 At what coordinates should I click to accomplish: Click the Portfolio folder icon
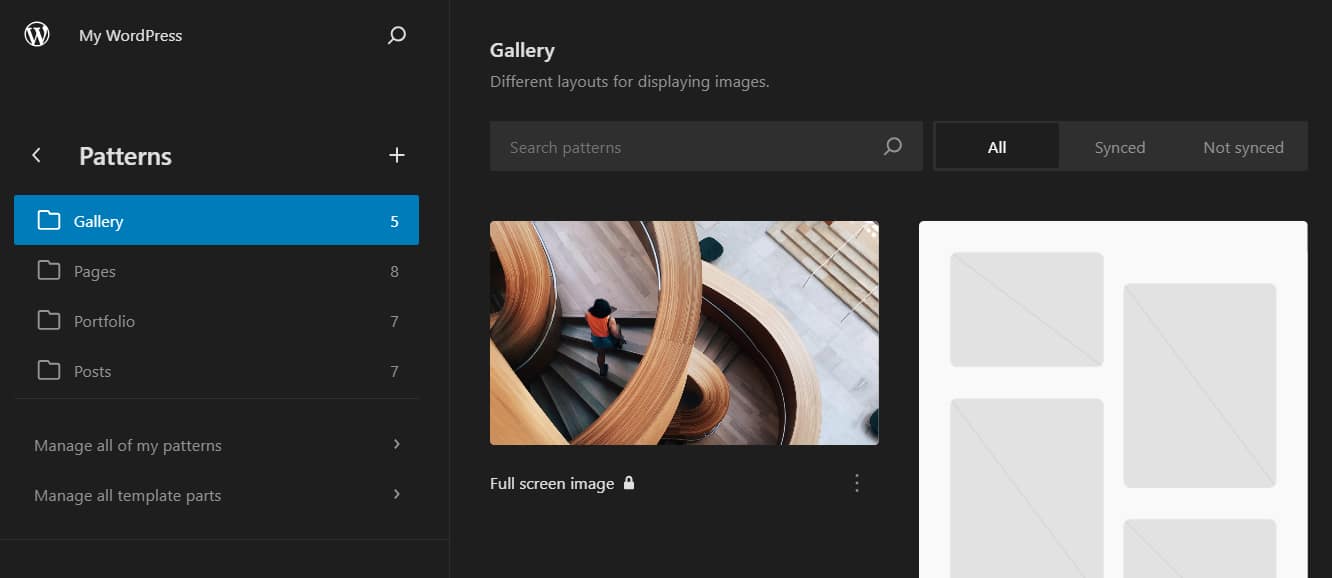(x=49, y=320)
